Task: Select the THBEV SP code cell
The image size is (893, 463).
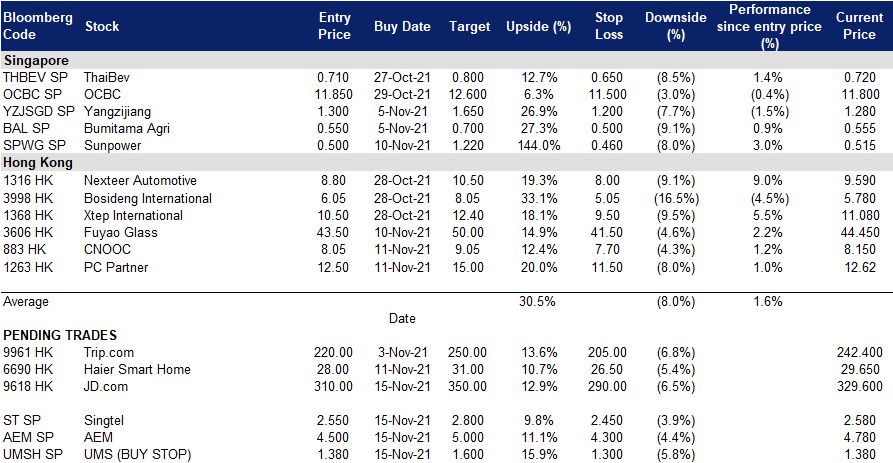Action: click(x=35, y=77)
